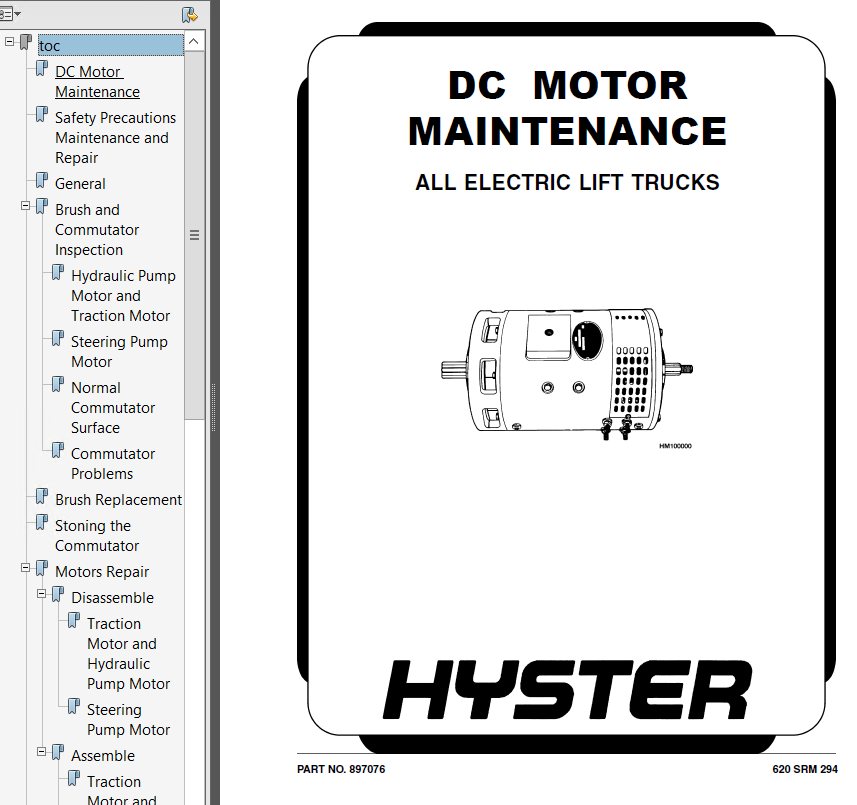Collapse Brush and Commutator Inspection section
Screen dimensions: 857x805
25,206
